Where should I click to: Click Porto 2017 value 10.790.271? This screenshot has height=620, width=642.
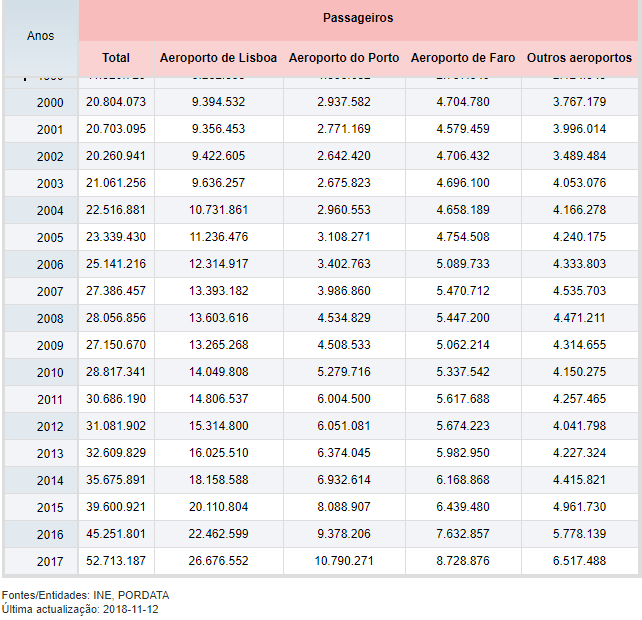pyautogui.click(x=344, y=562)
